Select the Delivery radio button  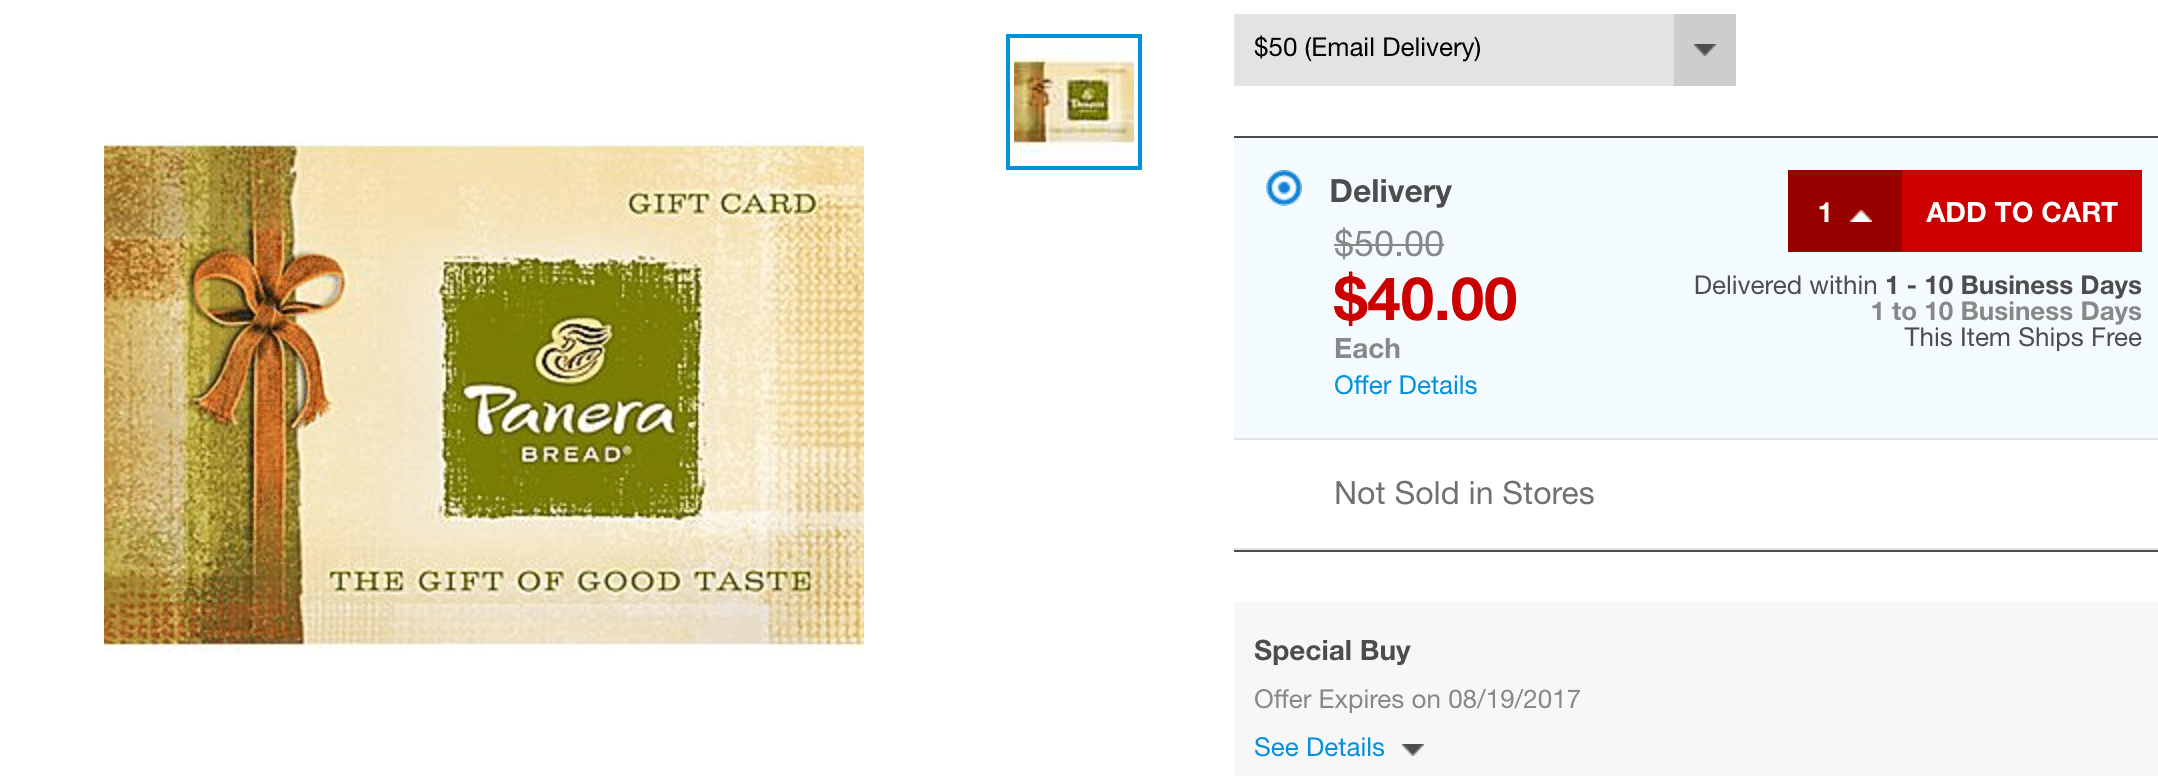(x=1284, y=188)
